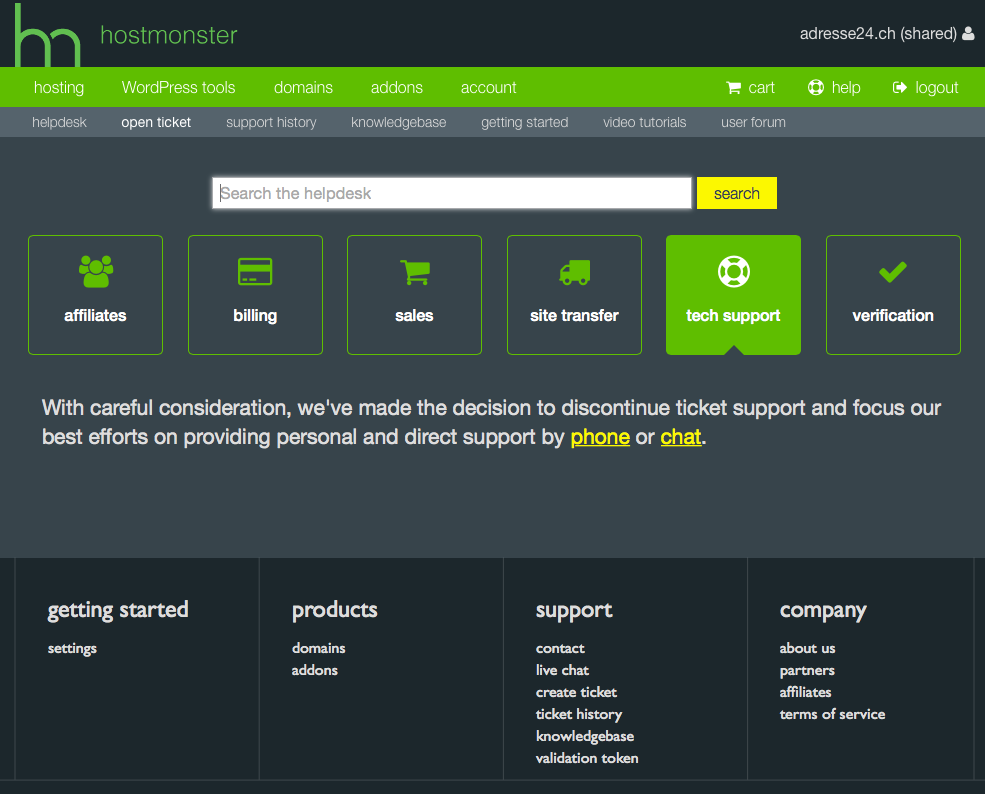
Task: Select the site transfer category label
Action: pyautogui.click(x=574, y=315)
